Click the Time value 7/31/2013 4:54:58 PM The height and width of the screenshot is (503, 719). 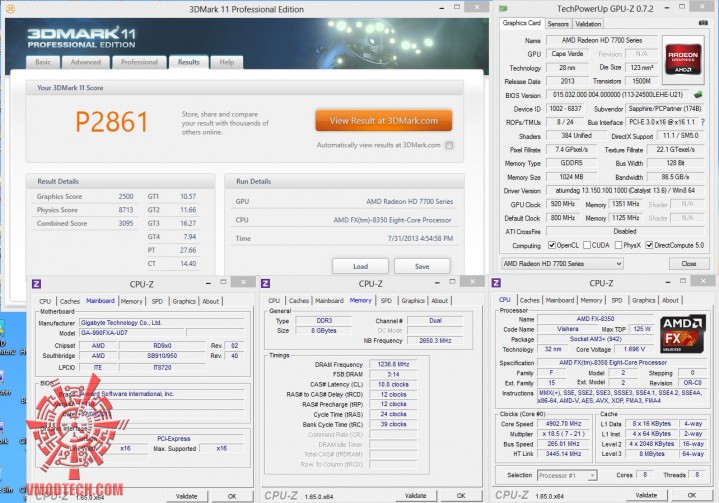click(420, 238)
